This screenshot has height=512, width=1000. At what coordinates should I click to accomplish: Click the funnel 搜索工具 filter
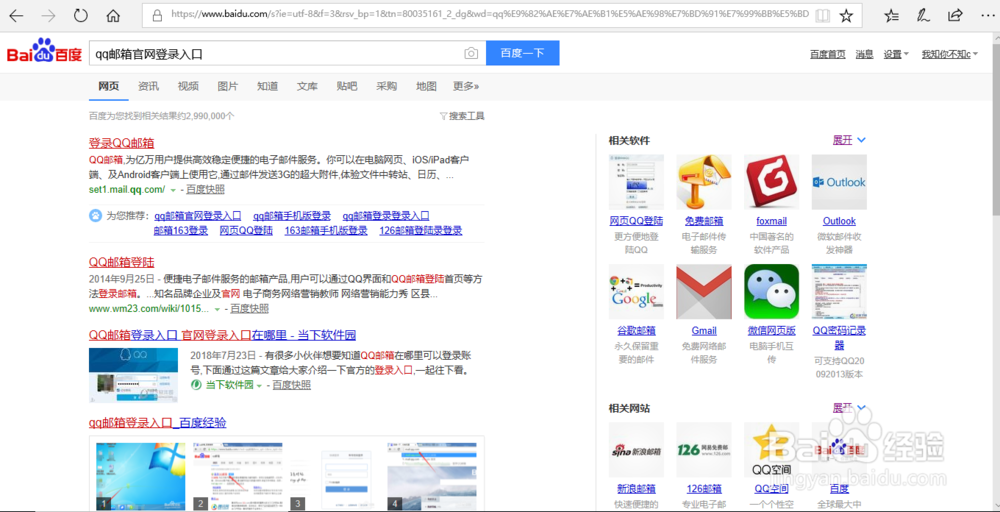click(x=462, y=116)
